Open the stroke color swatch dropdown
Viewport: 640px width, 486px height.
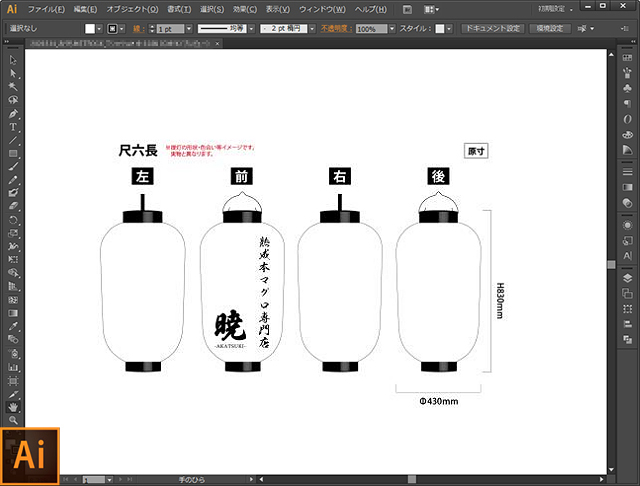tap(122, 29)
